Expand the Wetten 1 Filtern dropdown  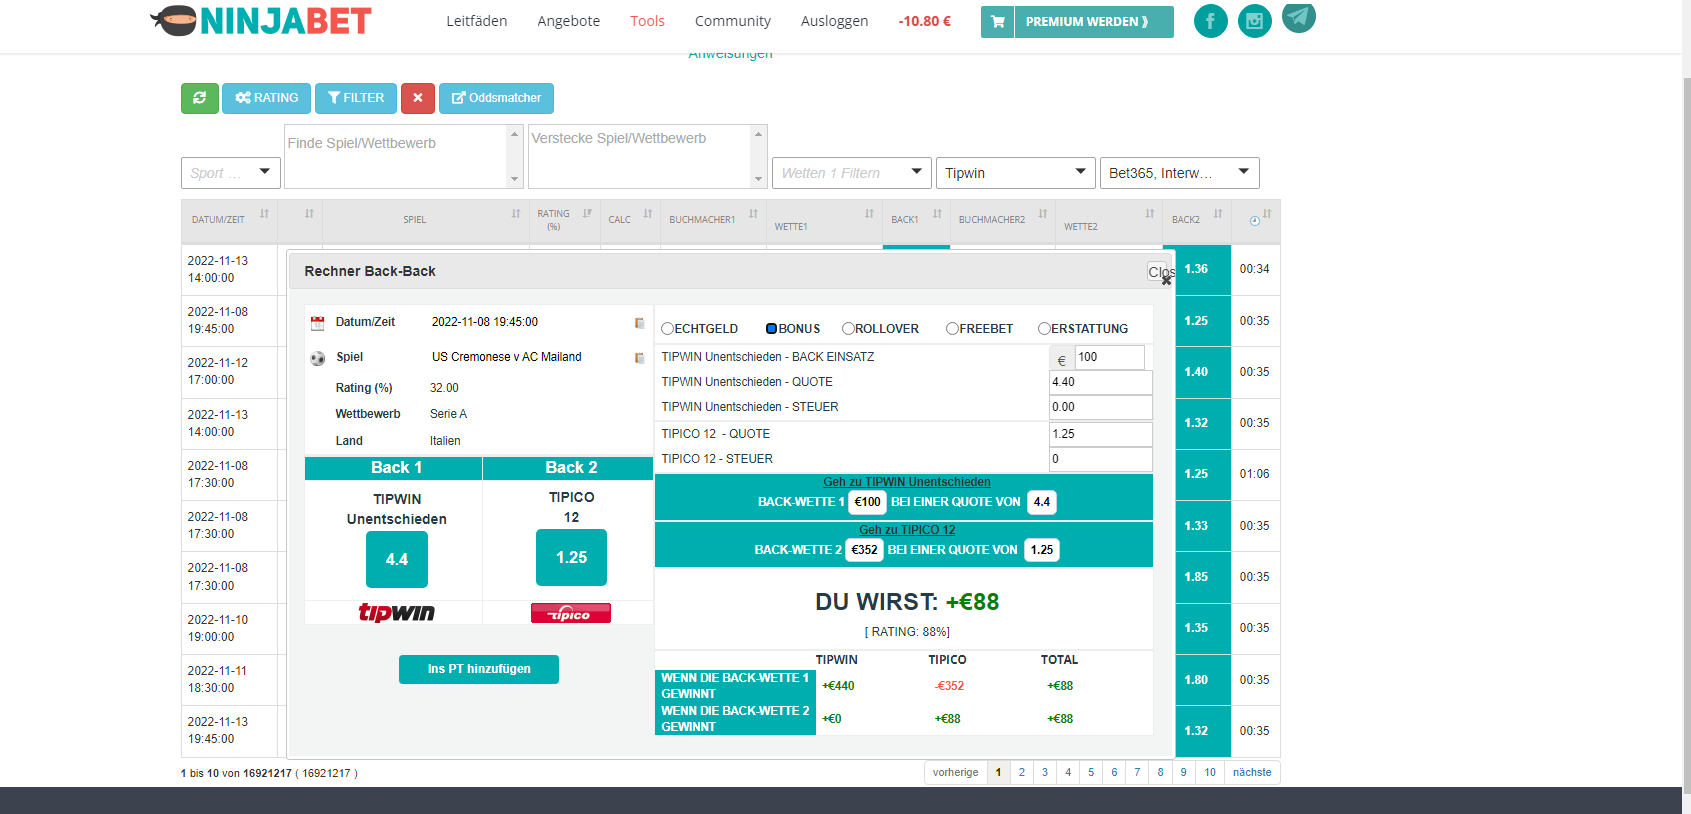click(852, 173)
